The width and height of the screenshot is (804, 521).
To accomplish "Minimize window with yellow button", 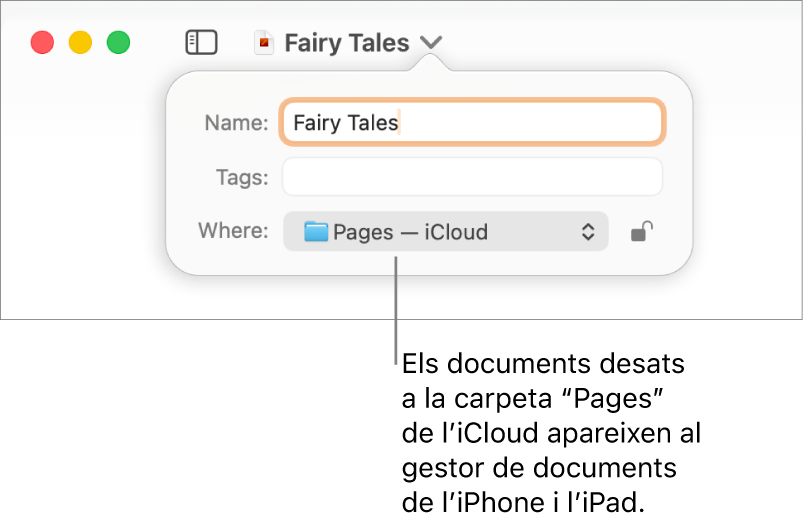I will tap(81, 43).
